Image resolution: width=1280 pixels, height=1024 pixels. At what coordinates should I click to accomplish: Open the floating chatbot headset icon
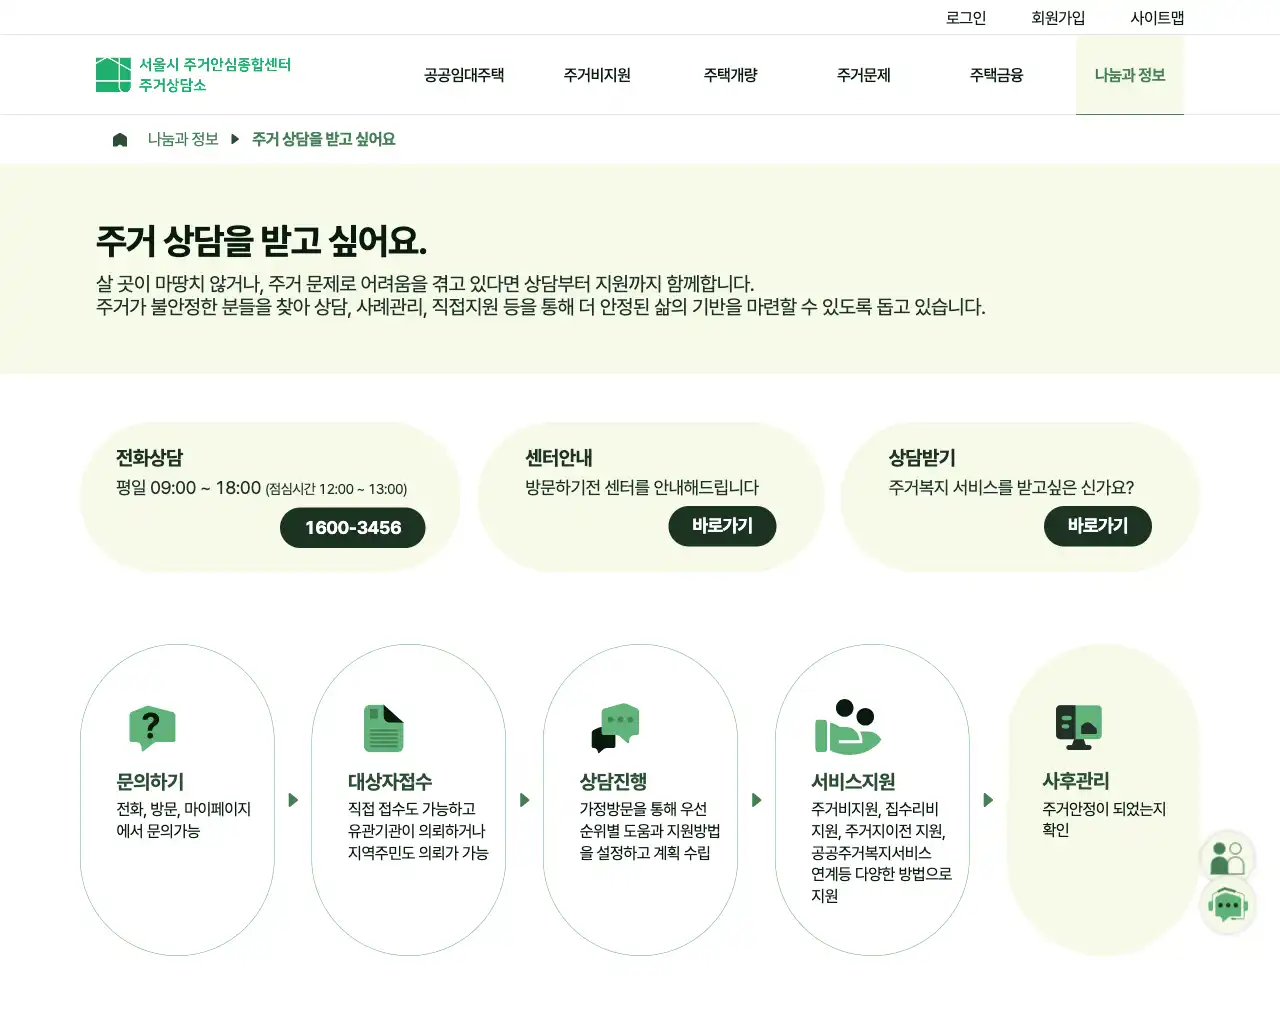(x=1228, y=905)
